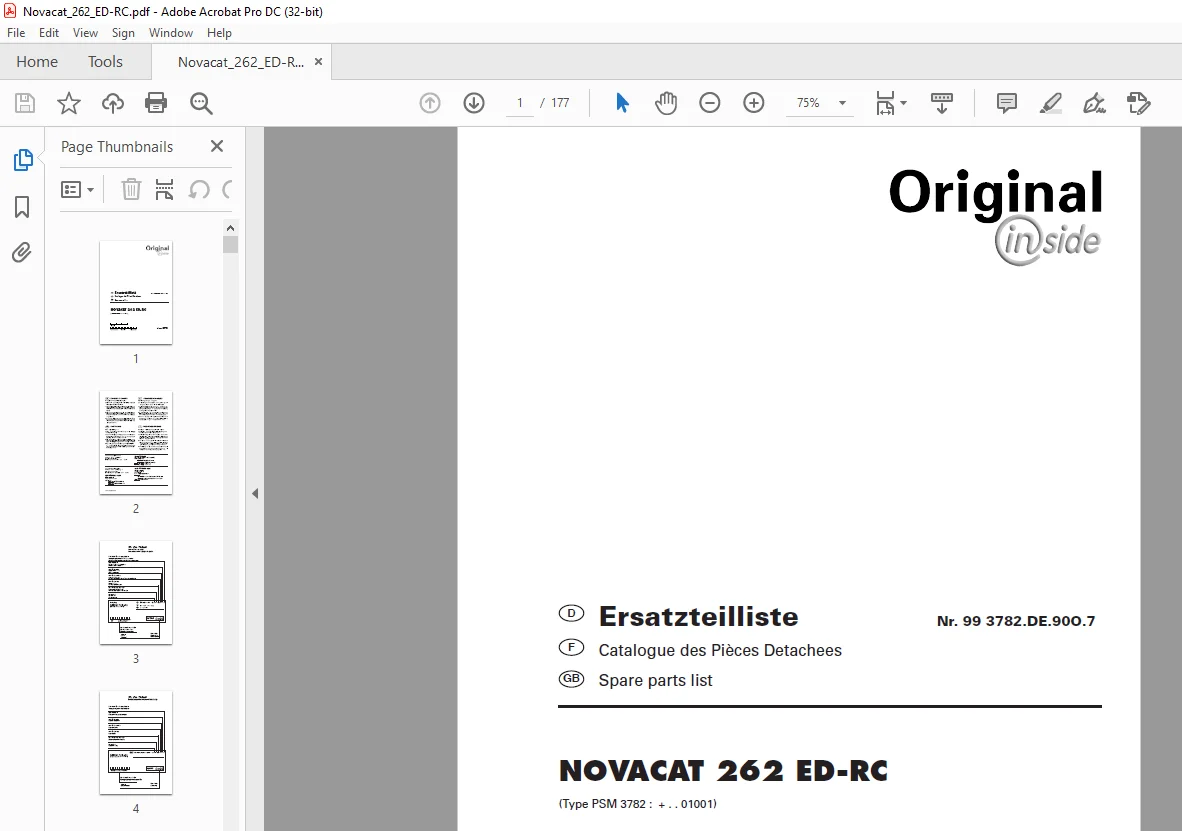Click '(Type PSM 3782 : + . . 01001)' text
The width and height of the screenshot is (1182, 831).
click(638, 804)
